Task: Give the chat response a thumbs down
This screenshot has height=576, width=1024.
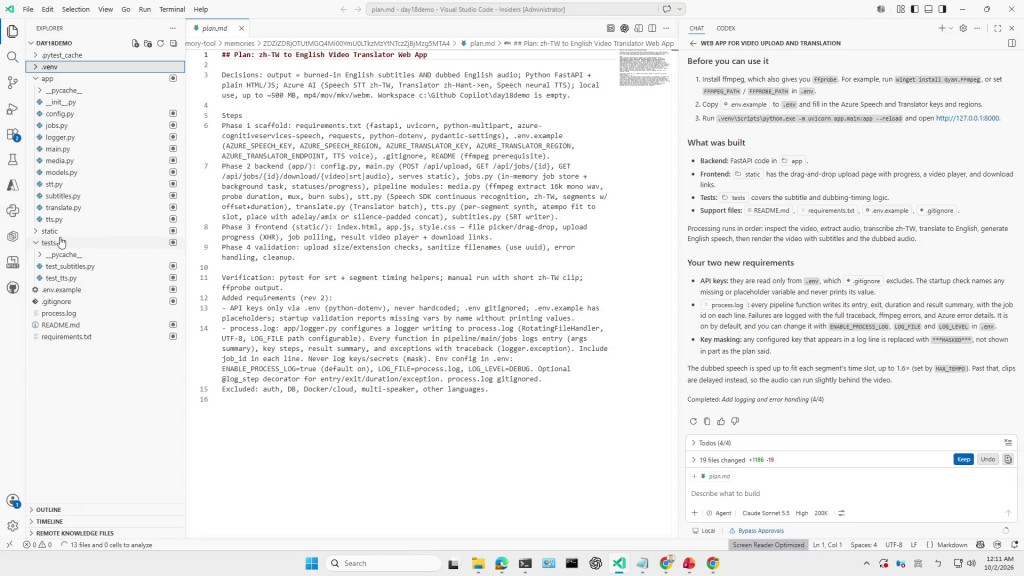Action: click(735, 422)
